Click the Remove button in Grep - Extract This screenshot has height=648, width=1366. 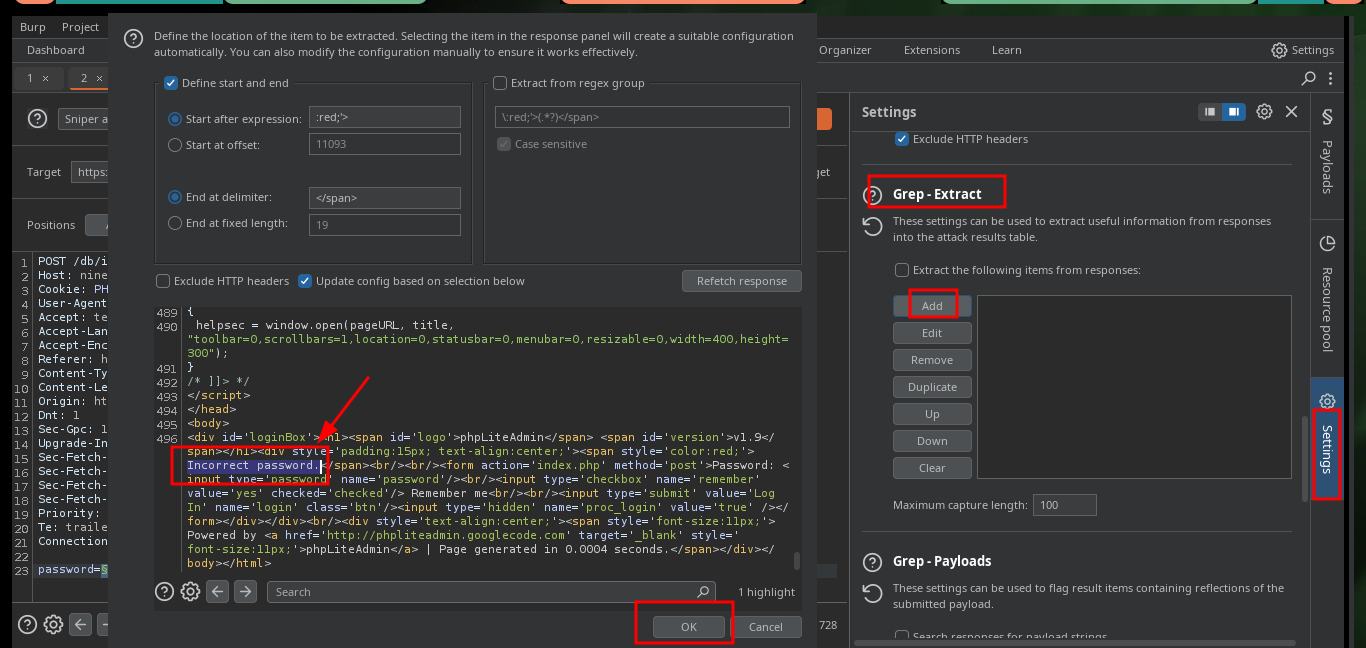[932, 360]
